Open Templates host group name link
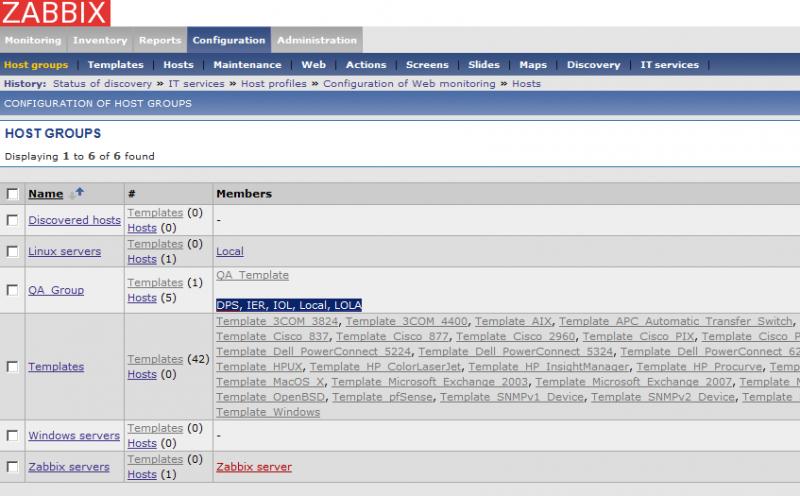 pos(56,366)
